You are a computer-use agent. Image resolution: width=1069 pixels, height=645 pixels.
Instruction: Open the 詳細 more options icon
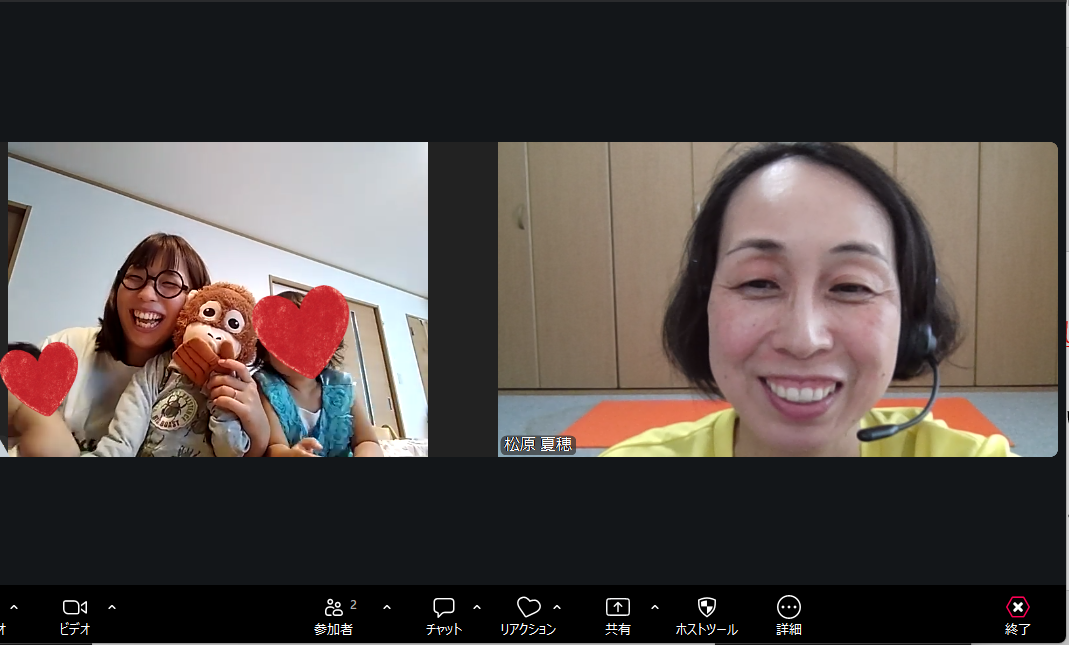pos(789,607)
